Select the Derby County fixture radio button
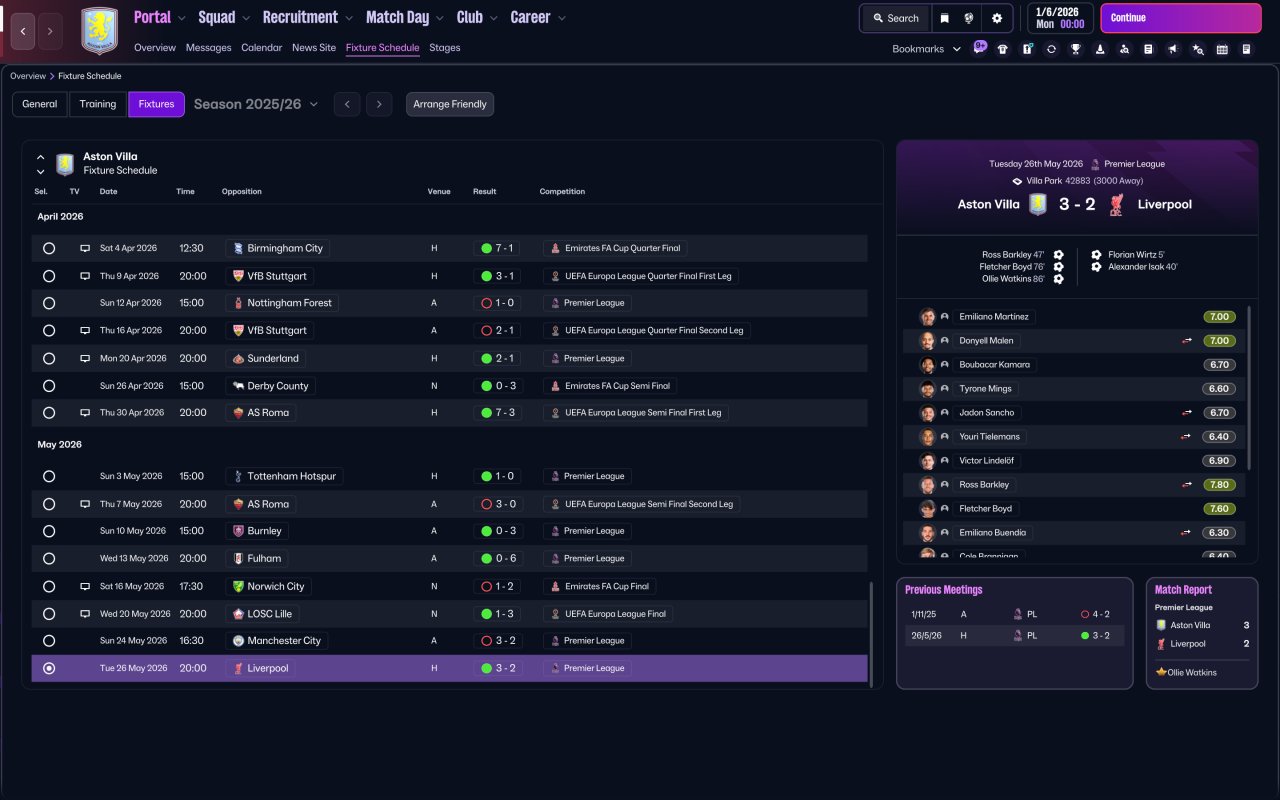Viewport: 1280px width, 800px height. coord(49,386)
